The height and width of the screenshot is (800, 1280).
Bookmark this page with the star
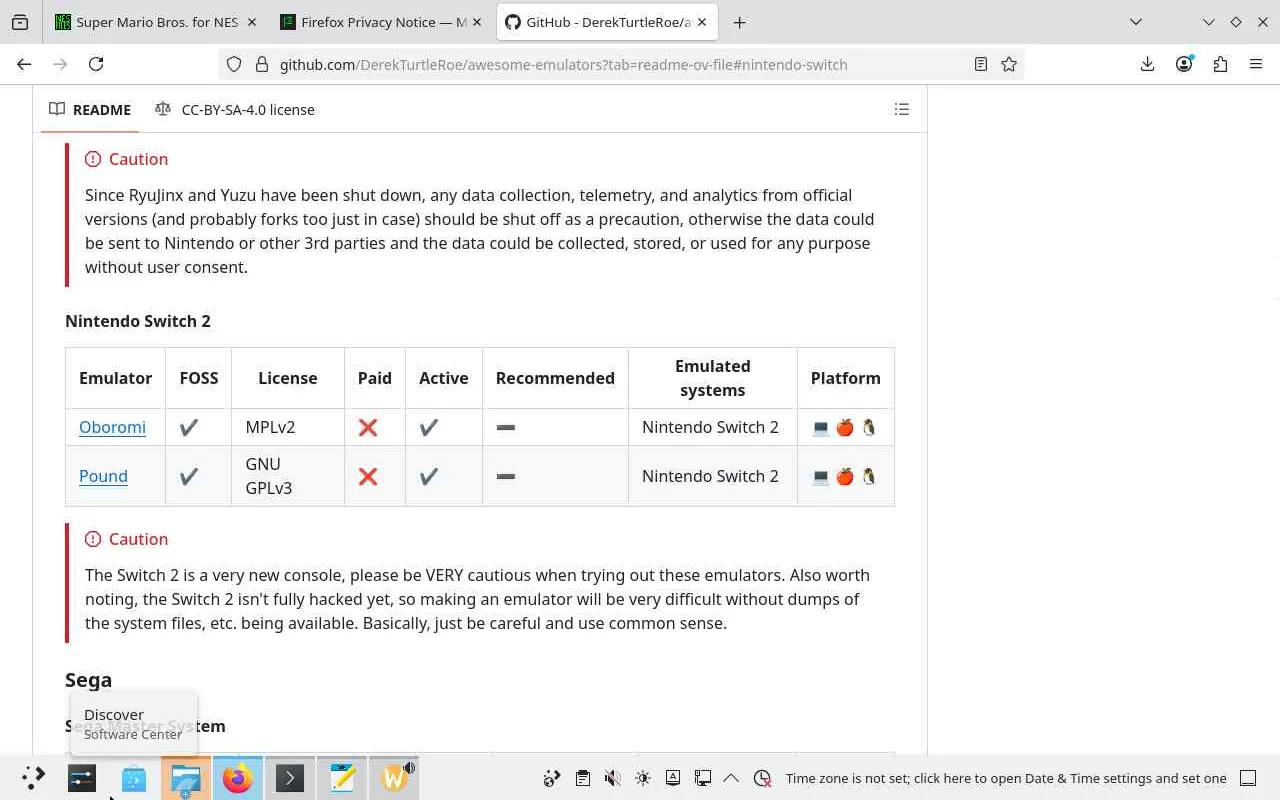1009,64
